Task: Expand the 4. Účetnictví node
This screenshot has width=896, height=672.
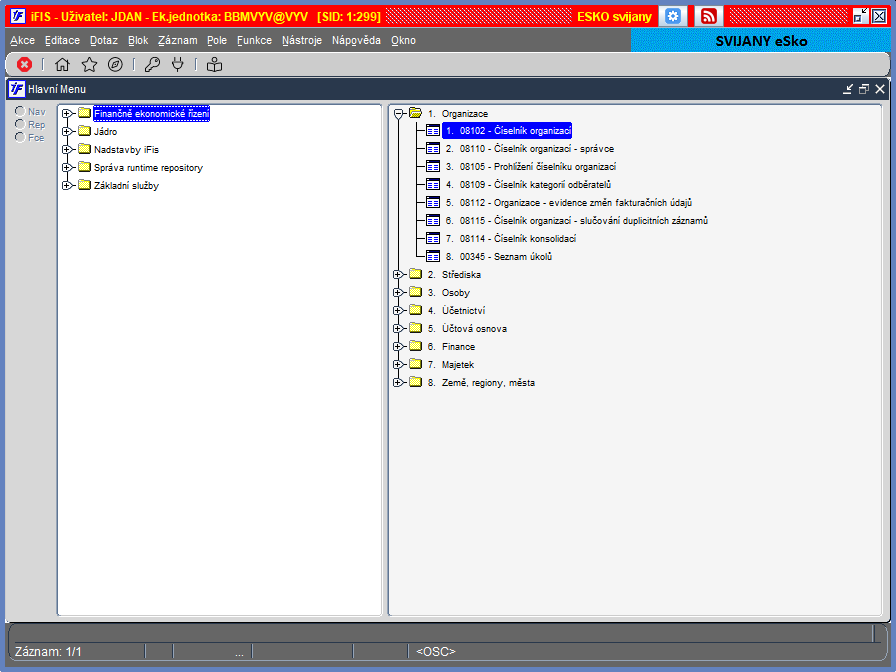Action: point(398,311)
